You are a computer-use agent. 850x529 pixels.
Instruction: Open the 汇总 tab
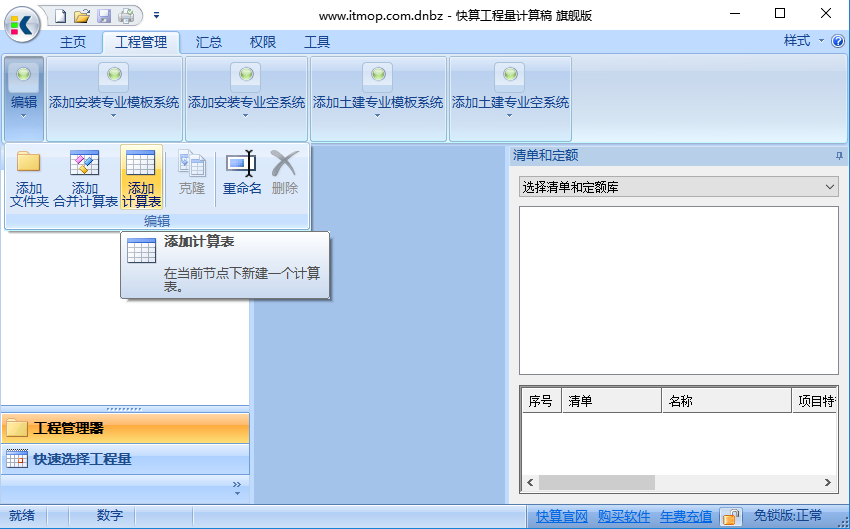pyautogui.click(x=209, y=42)
